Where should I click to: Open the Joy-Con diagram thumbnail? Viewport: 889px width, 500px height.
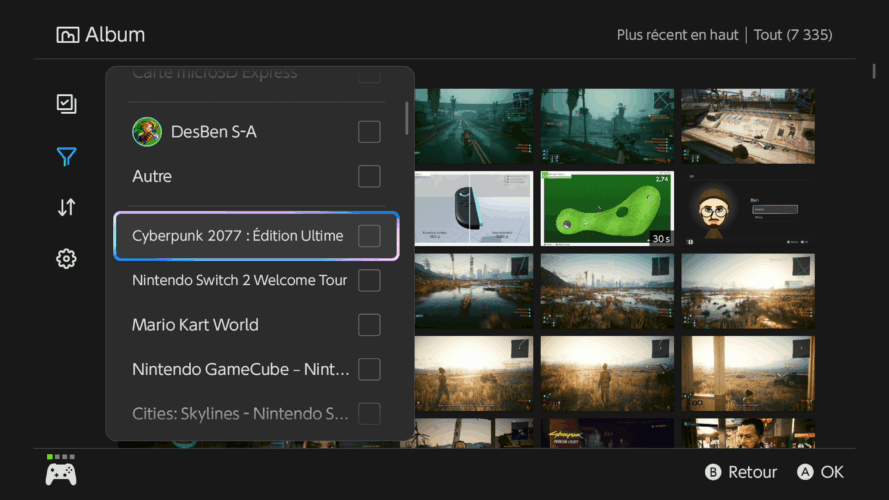click(x=473, y=209)
